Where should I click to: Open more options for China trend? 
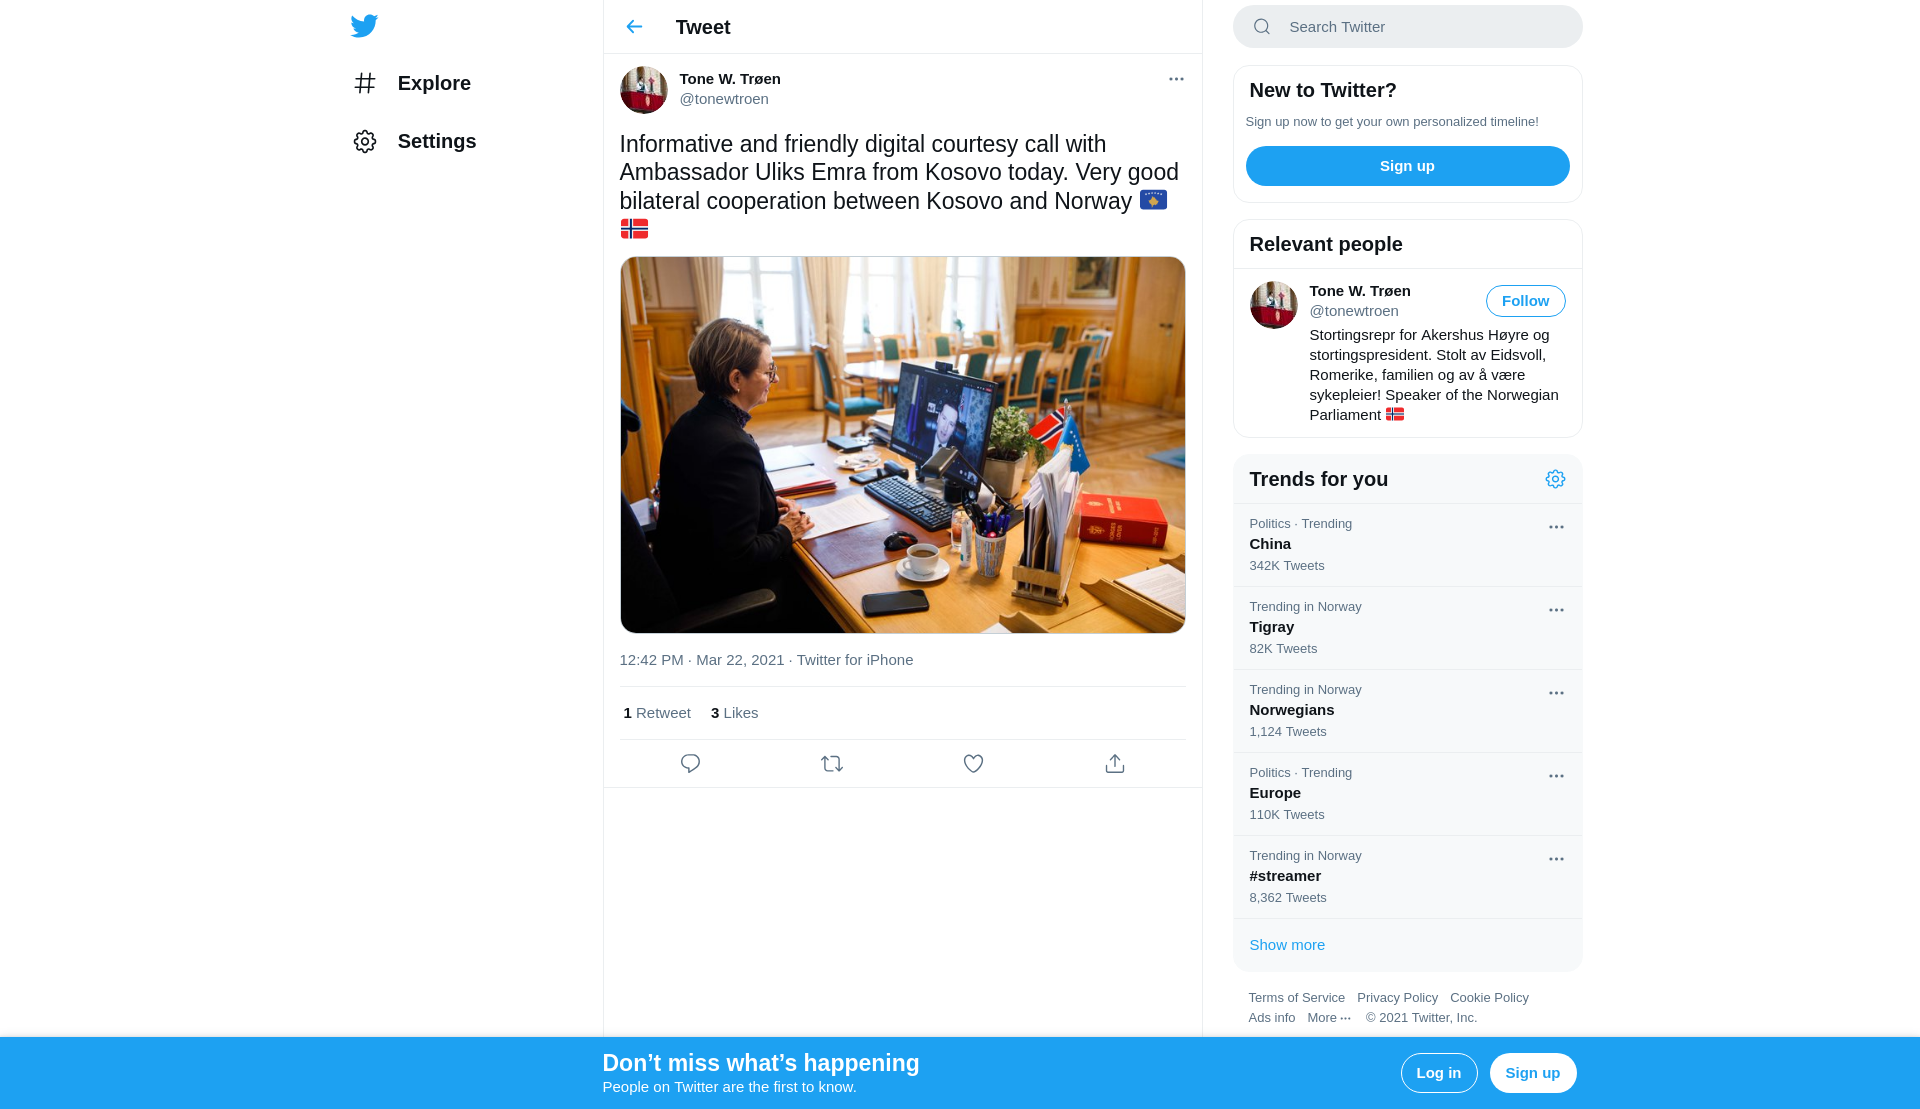pos(1556,527)
